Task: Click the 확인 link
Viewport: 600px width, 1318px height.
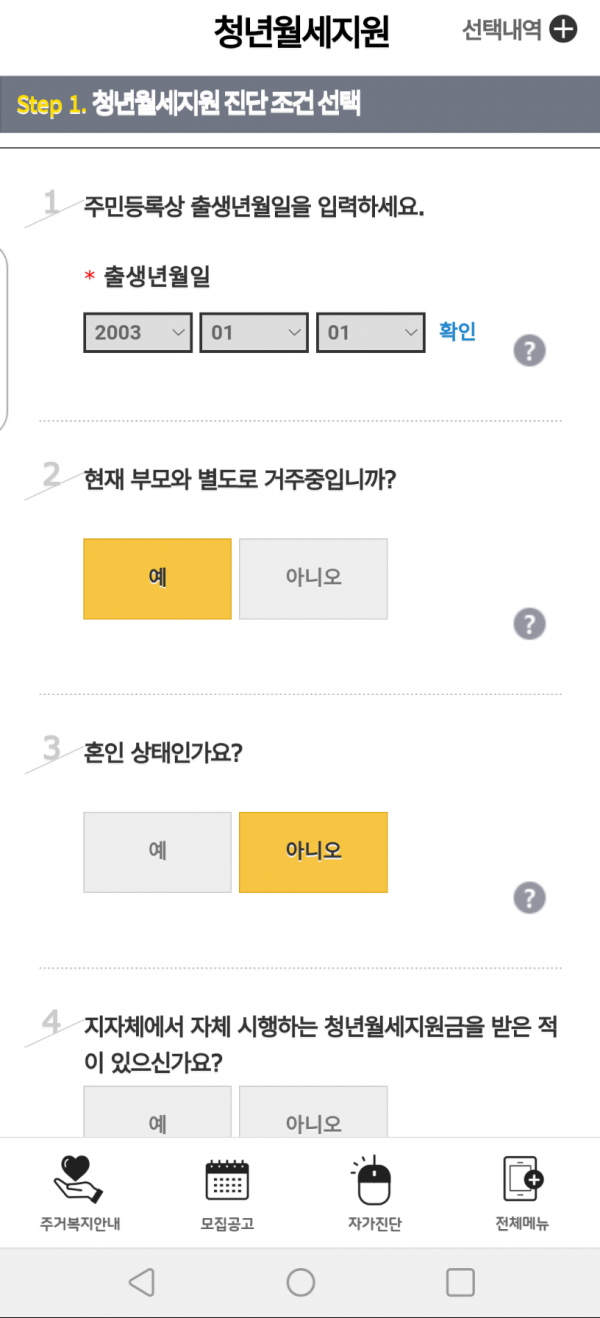Action: tap(458, 331)
